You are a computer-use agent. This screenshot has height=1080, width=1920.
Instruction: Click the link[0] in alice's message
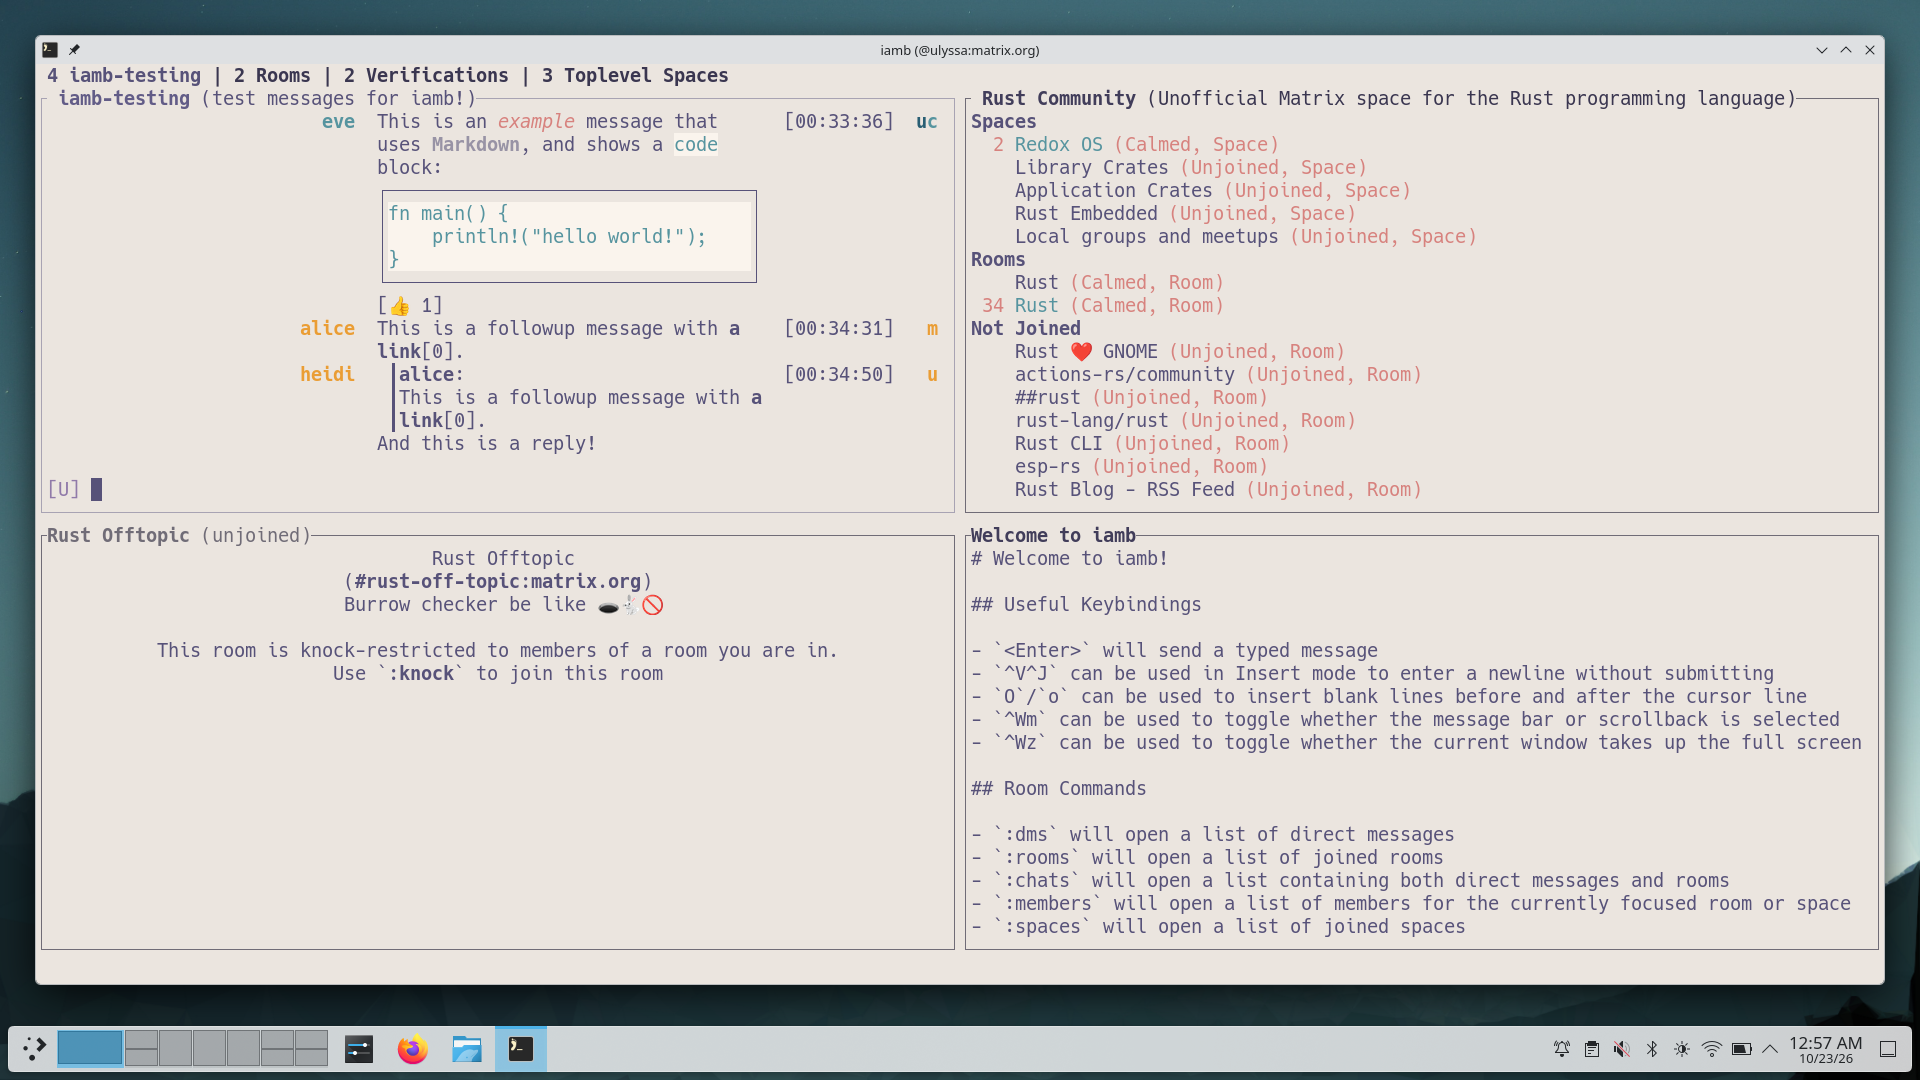tap(416, 352)
